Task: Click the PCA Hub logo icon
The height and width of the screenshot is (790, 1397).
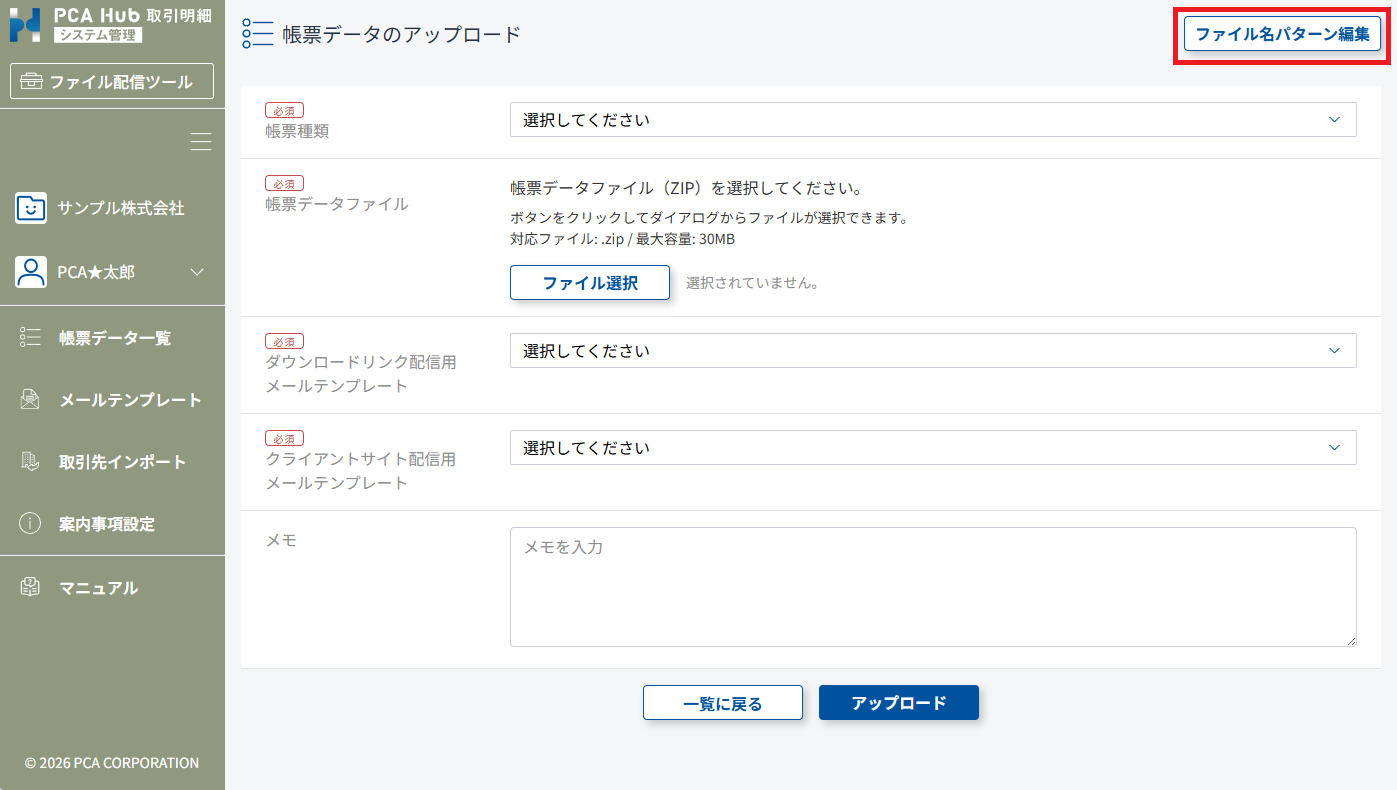Action: pyautogui.click(x=25, y=25)
